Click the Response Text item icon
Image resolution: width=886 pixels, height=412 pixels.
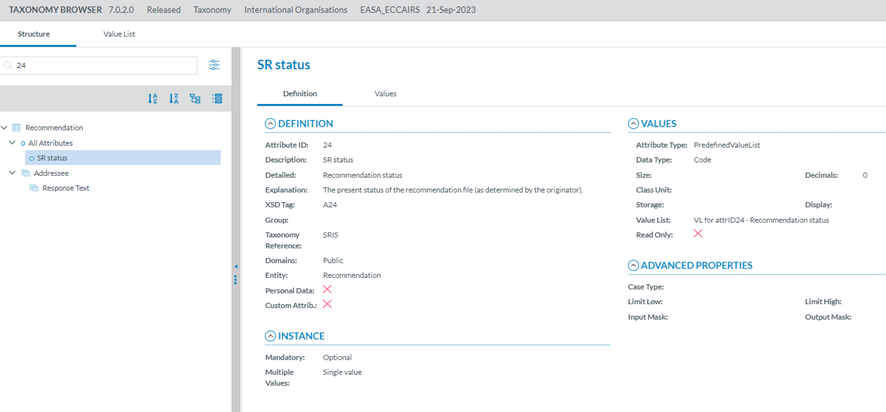(34, 188)
